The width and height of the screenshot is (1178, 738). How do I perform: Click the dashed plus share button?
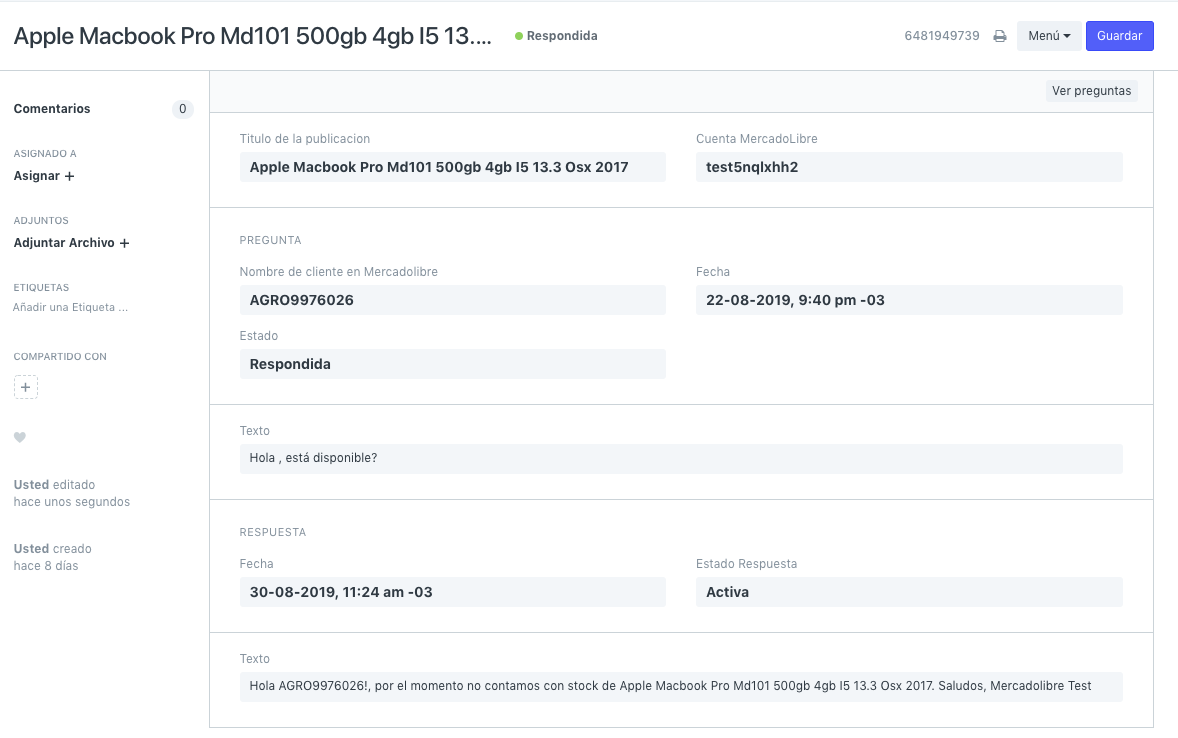(x=26, y=387)
